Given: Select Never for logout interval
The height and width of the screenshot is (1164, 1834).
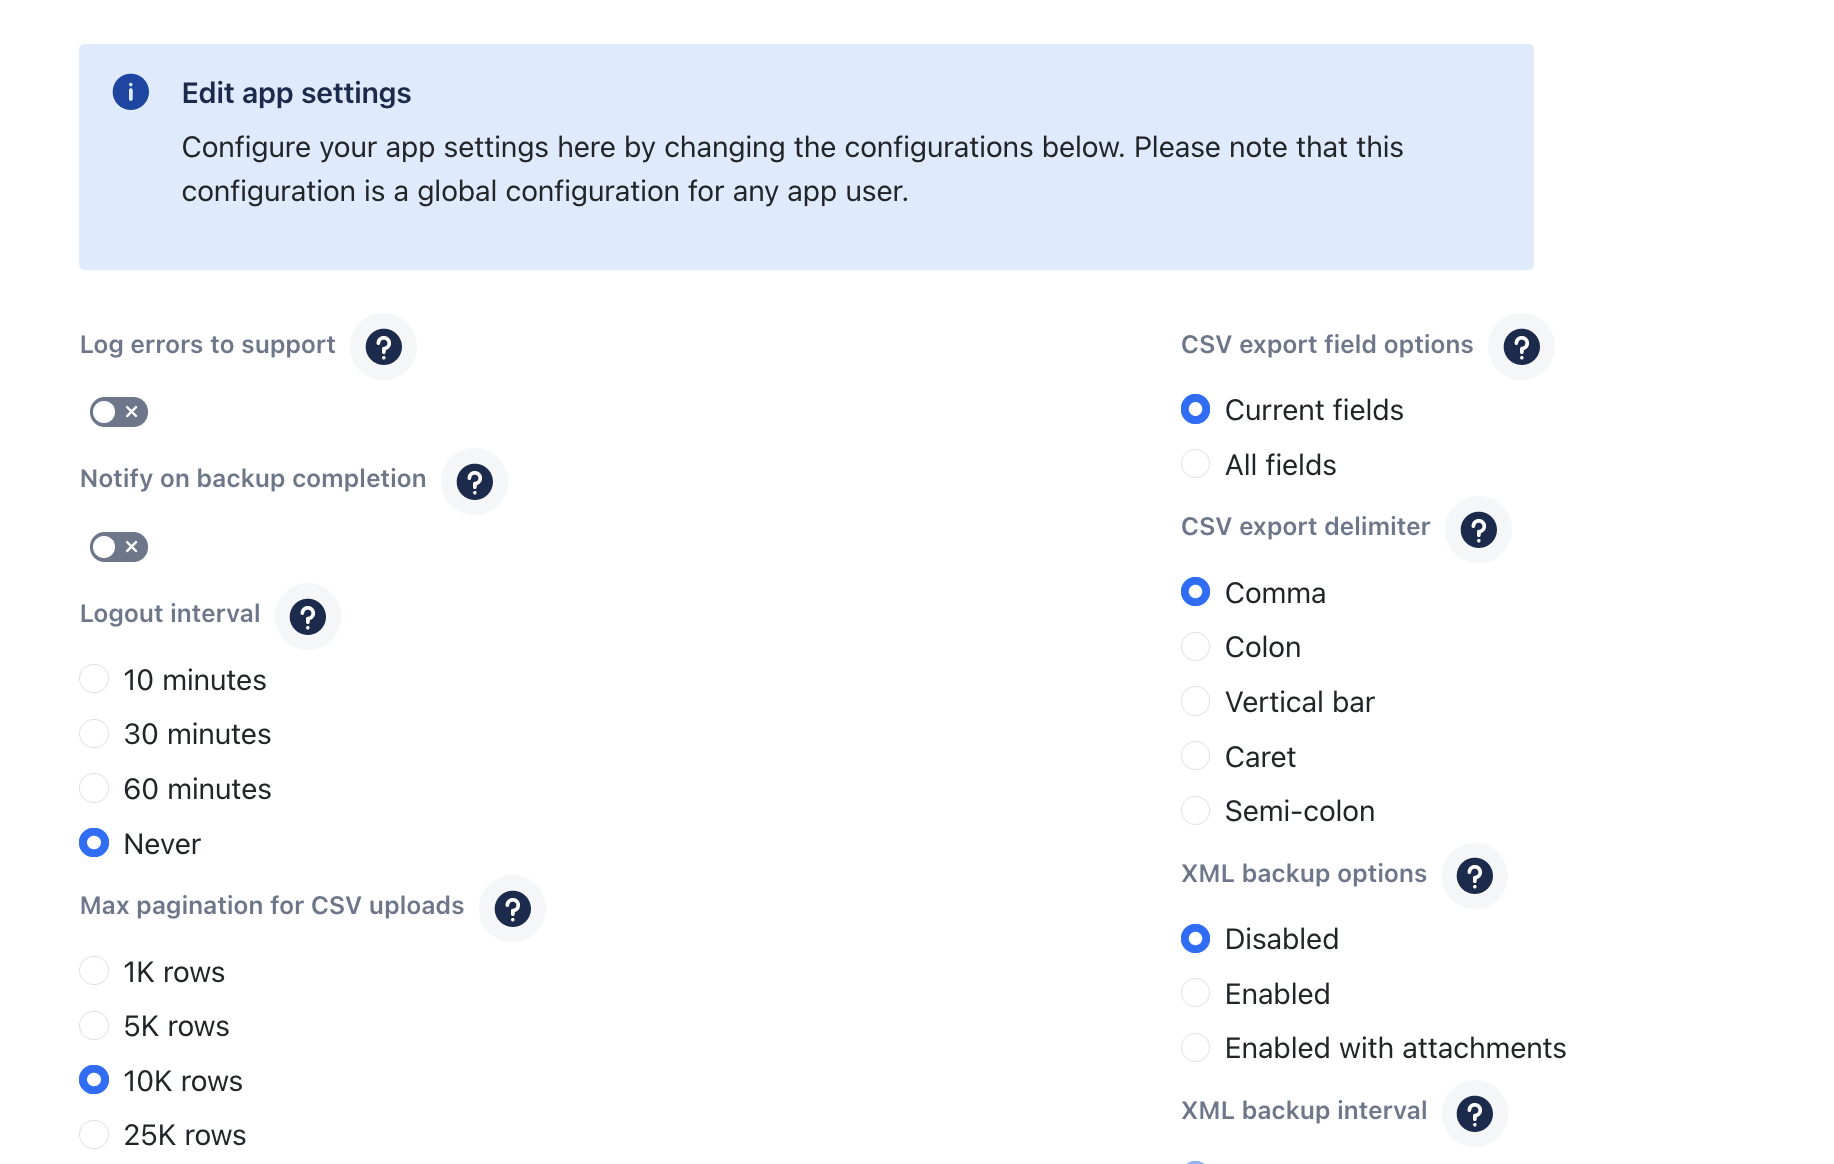Looking at the screenshot, I should pyautogui.click(x=93, y=842).
